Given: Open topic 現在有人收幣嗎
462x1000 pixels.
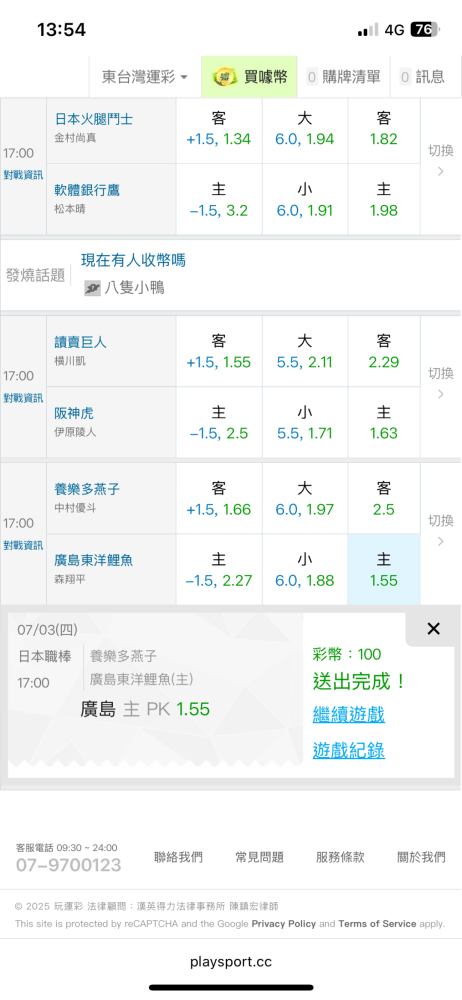Looking at the screenshot, I should (133, 260).
